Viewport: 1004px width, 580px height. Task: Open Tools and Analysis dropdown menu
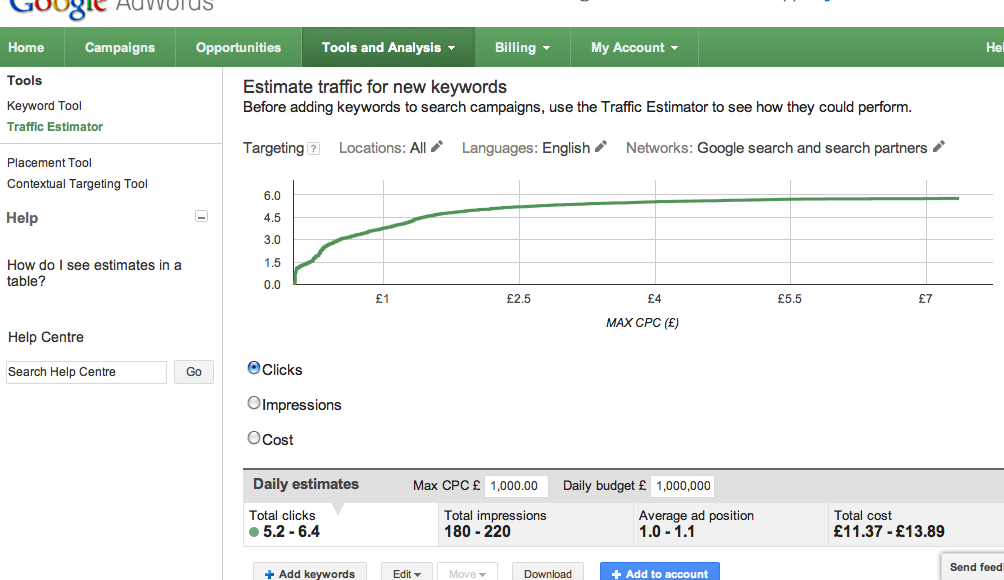click(x=388, y=47)
